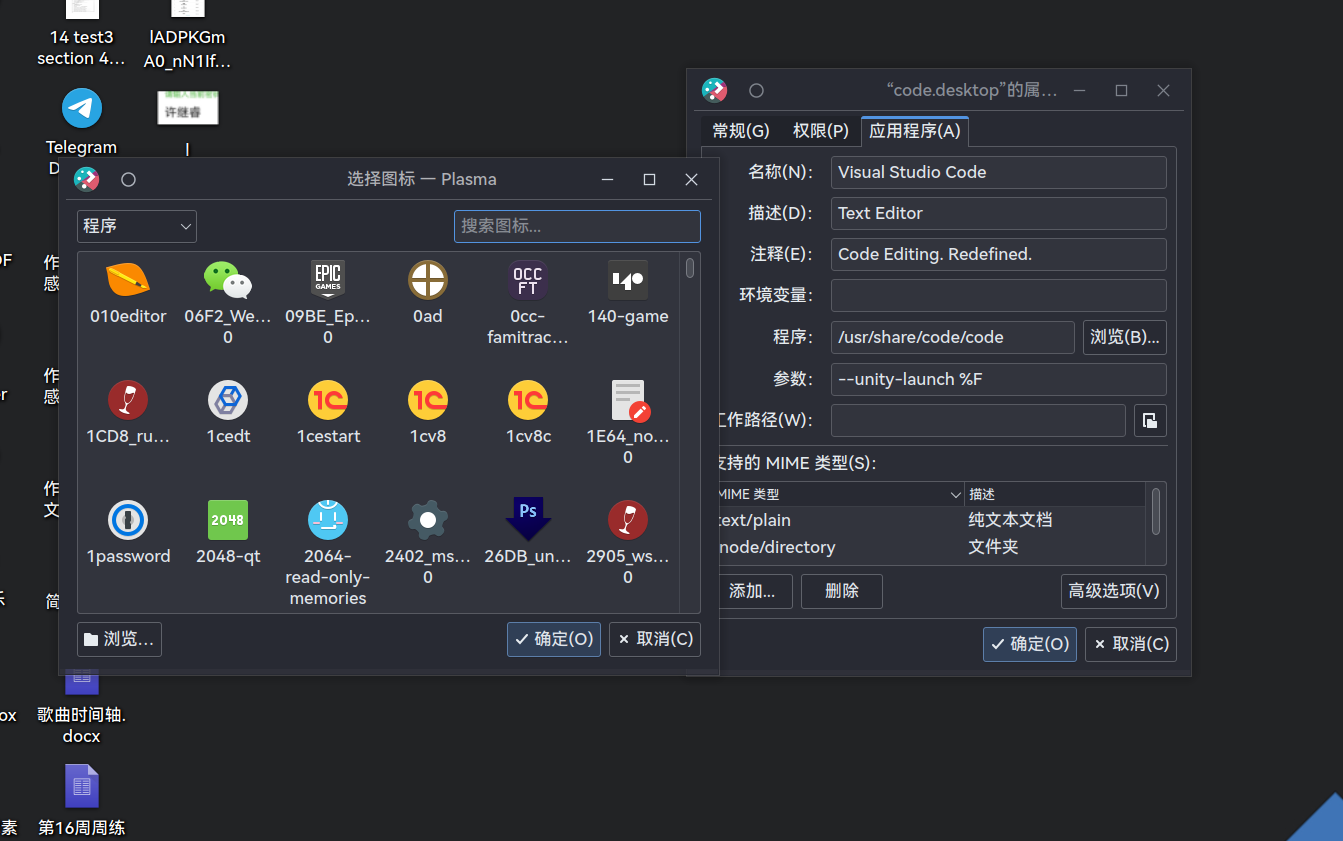Click the code.desktop properties window app icon
The width and height of the screenshot is (1343, 841).
(x=714, y=90)
